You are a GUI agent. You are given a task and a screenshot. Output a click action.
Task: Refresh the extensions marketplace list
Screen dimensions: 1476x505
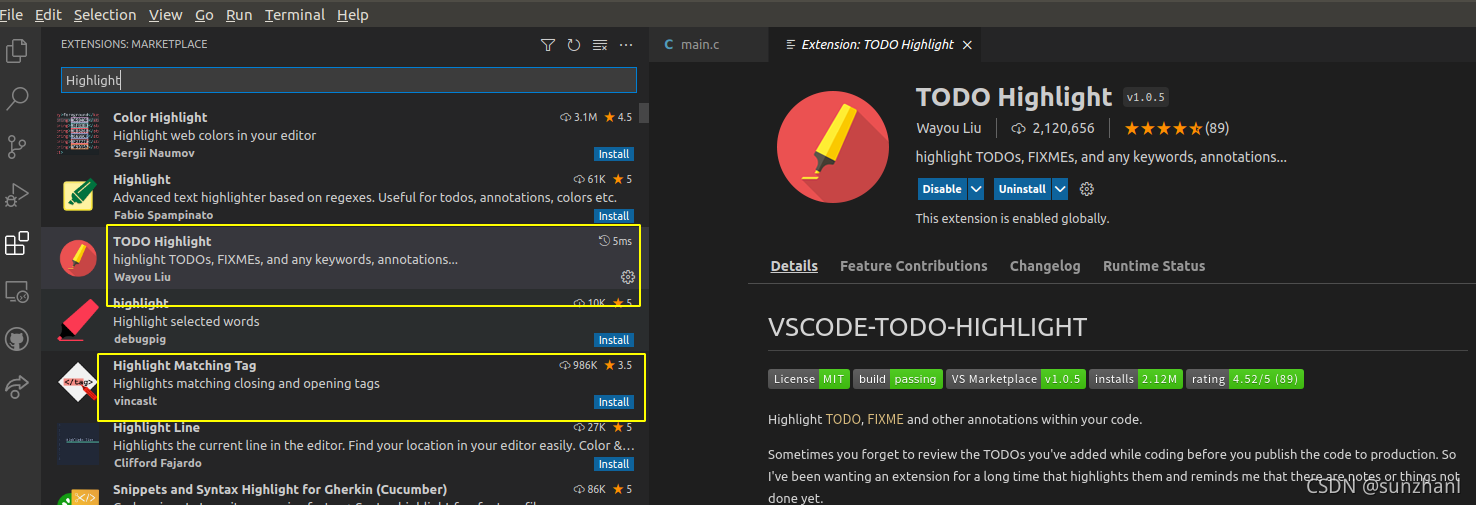pyautogui.click(x=574, y=45)
